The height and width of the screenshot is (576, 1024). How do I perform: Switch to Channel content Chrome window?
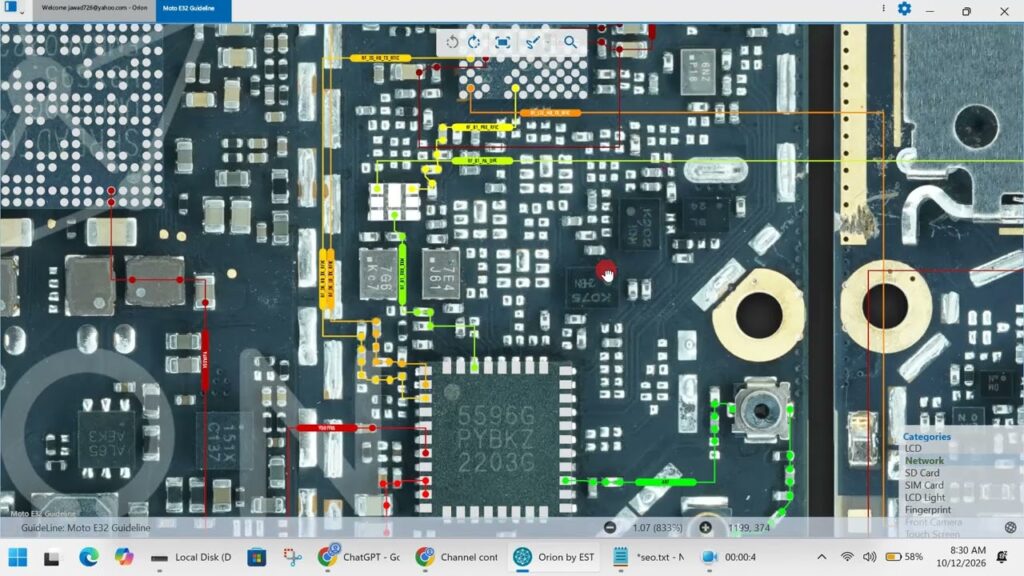[457, 557]
